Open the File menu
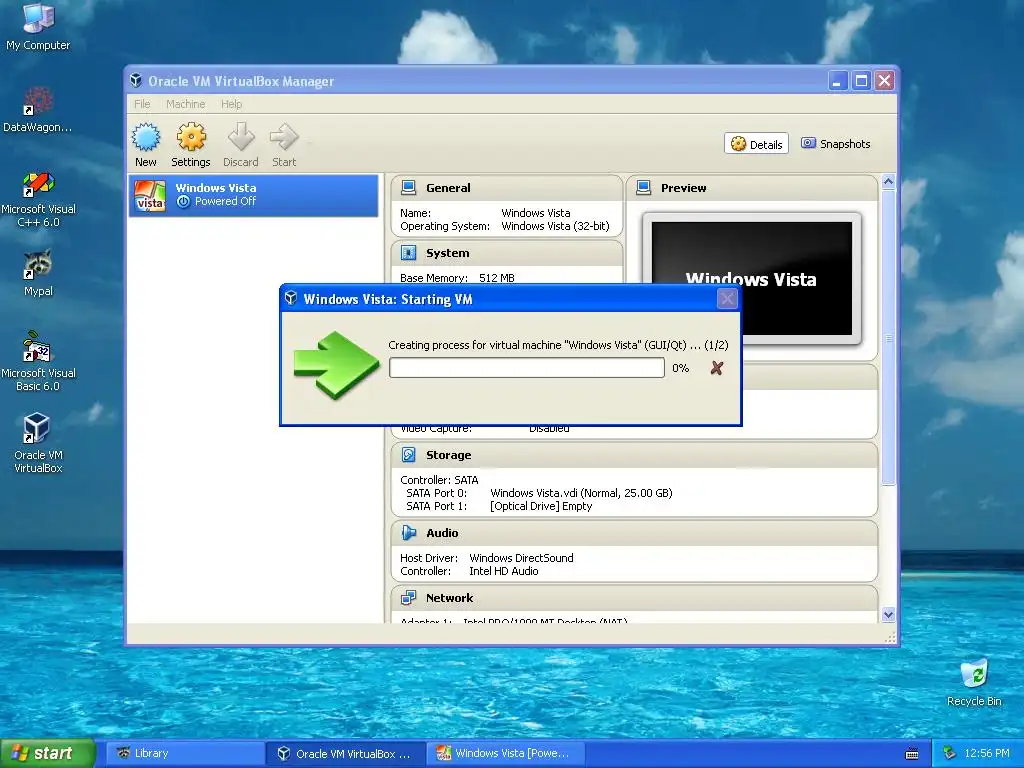Viewport: 1024px width, 768px height. [x=142, y=104]
